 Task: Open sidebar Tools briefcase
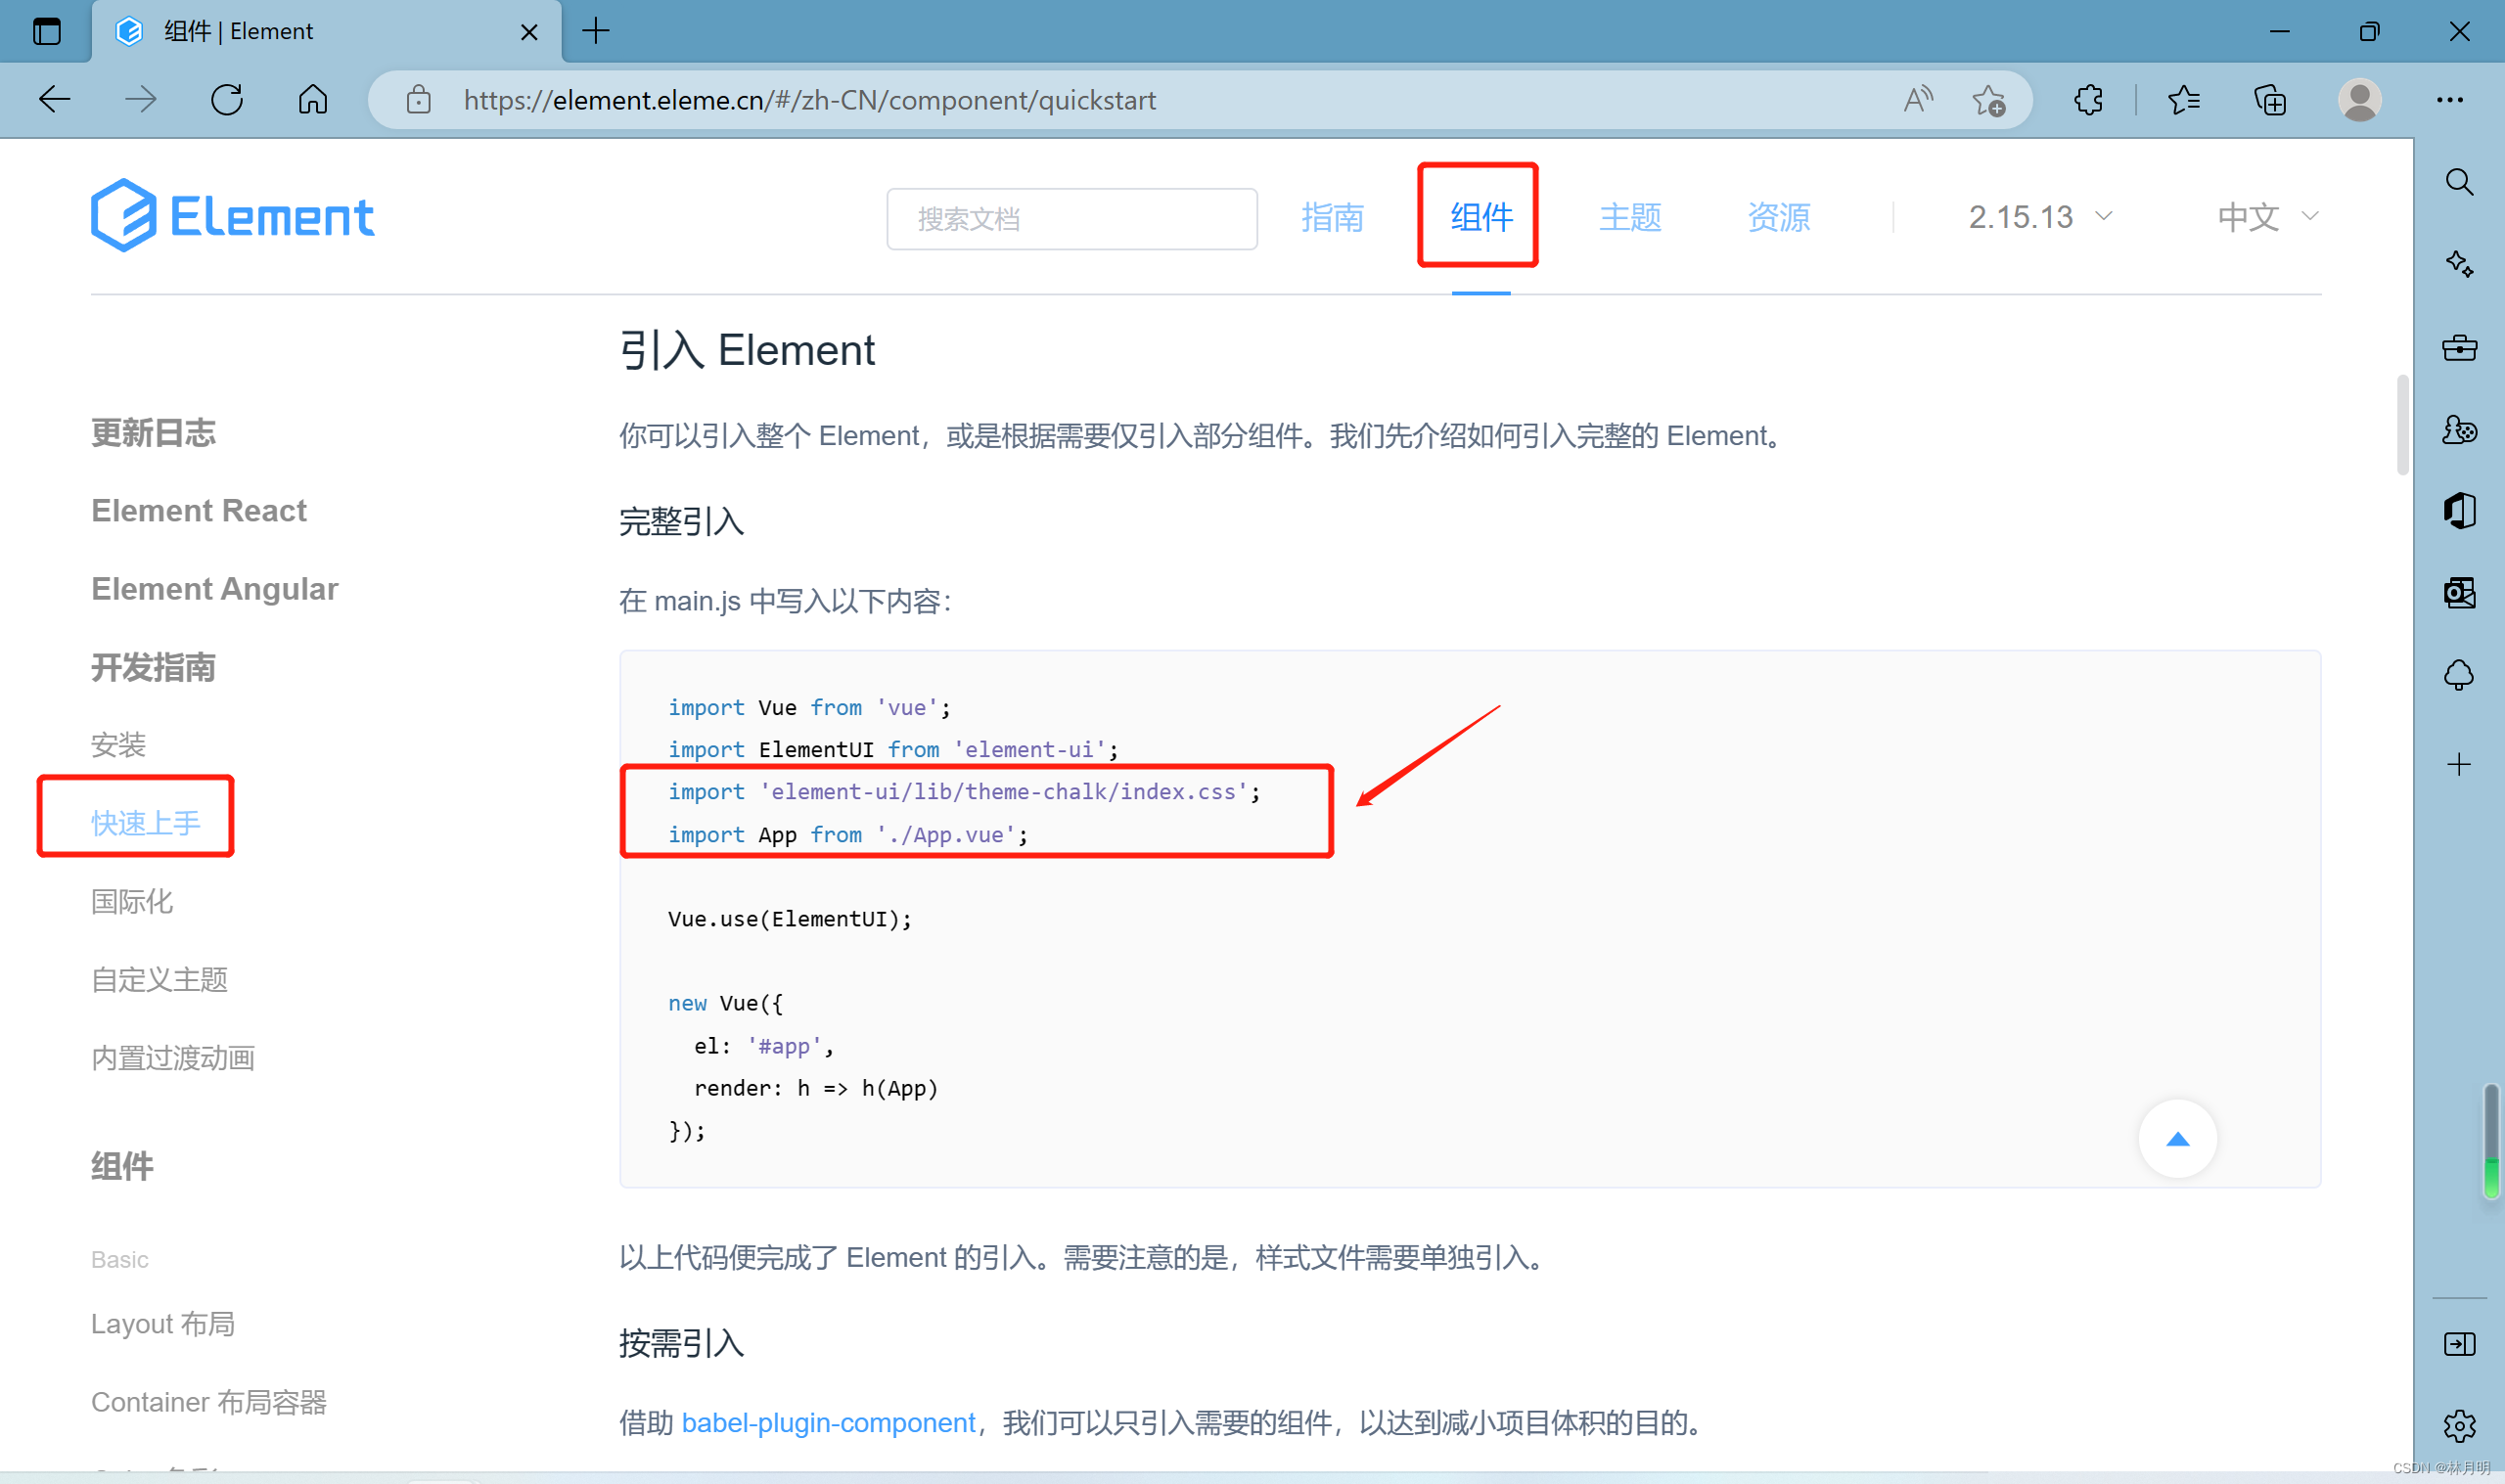pyautogui.click(x=2459, y=347)
